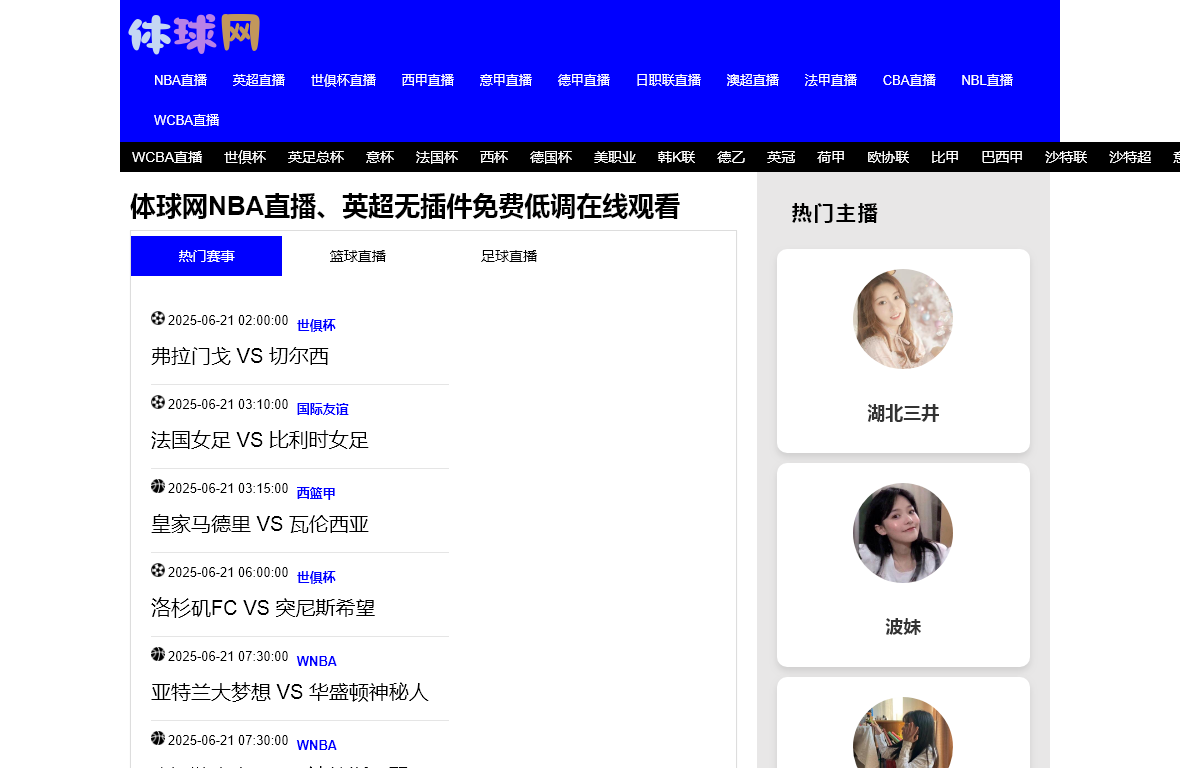Switch to the 篮球直播 tab
The width and height of the screenshot is (1180, 768).
(358, 256)
